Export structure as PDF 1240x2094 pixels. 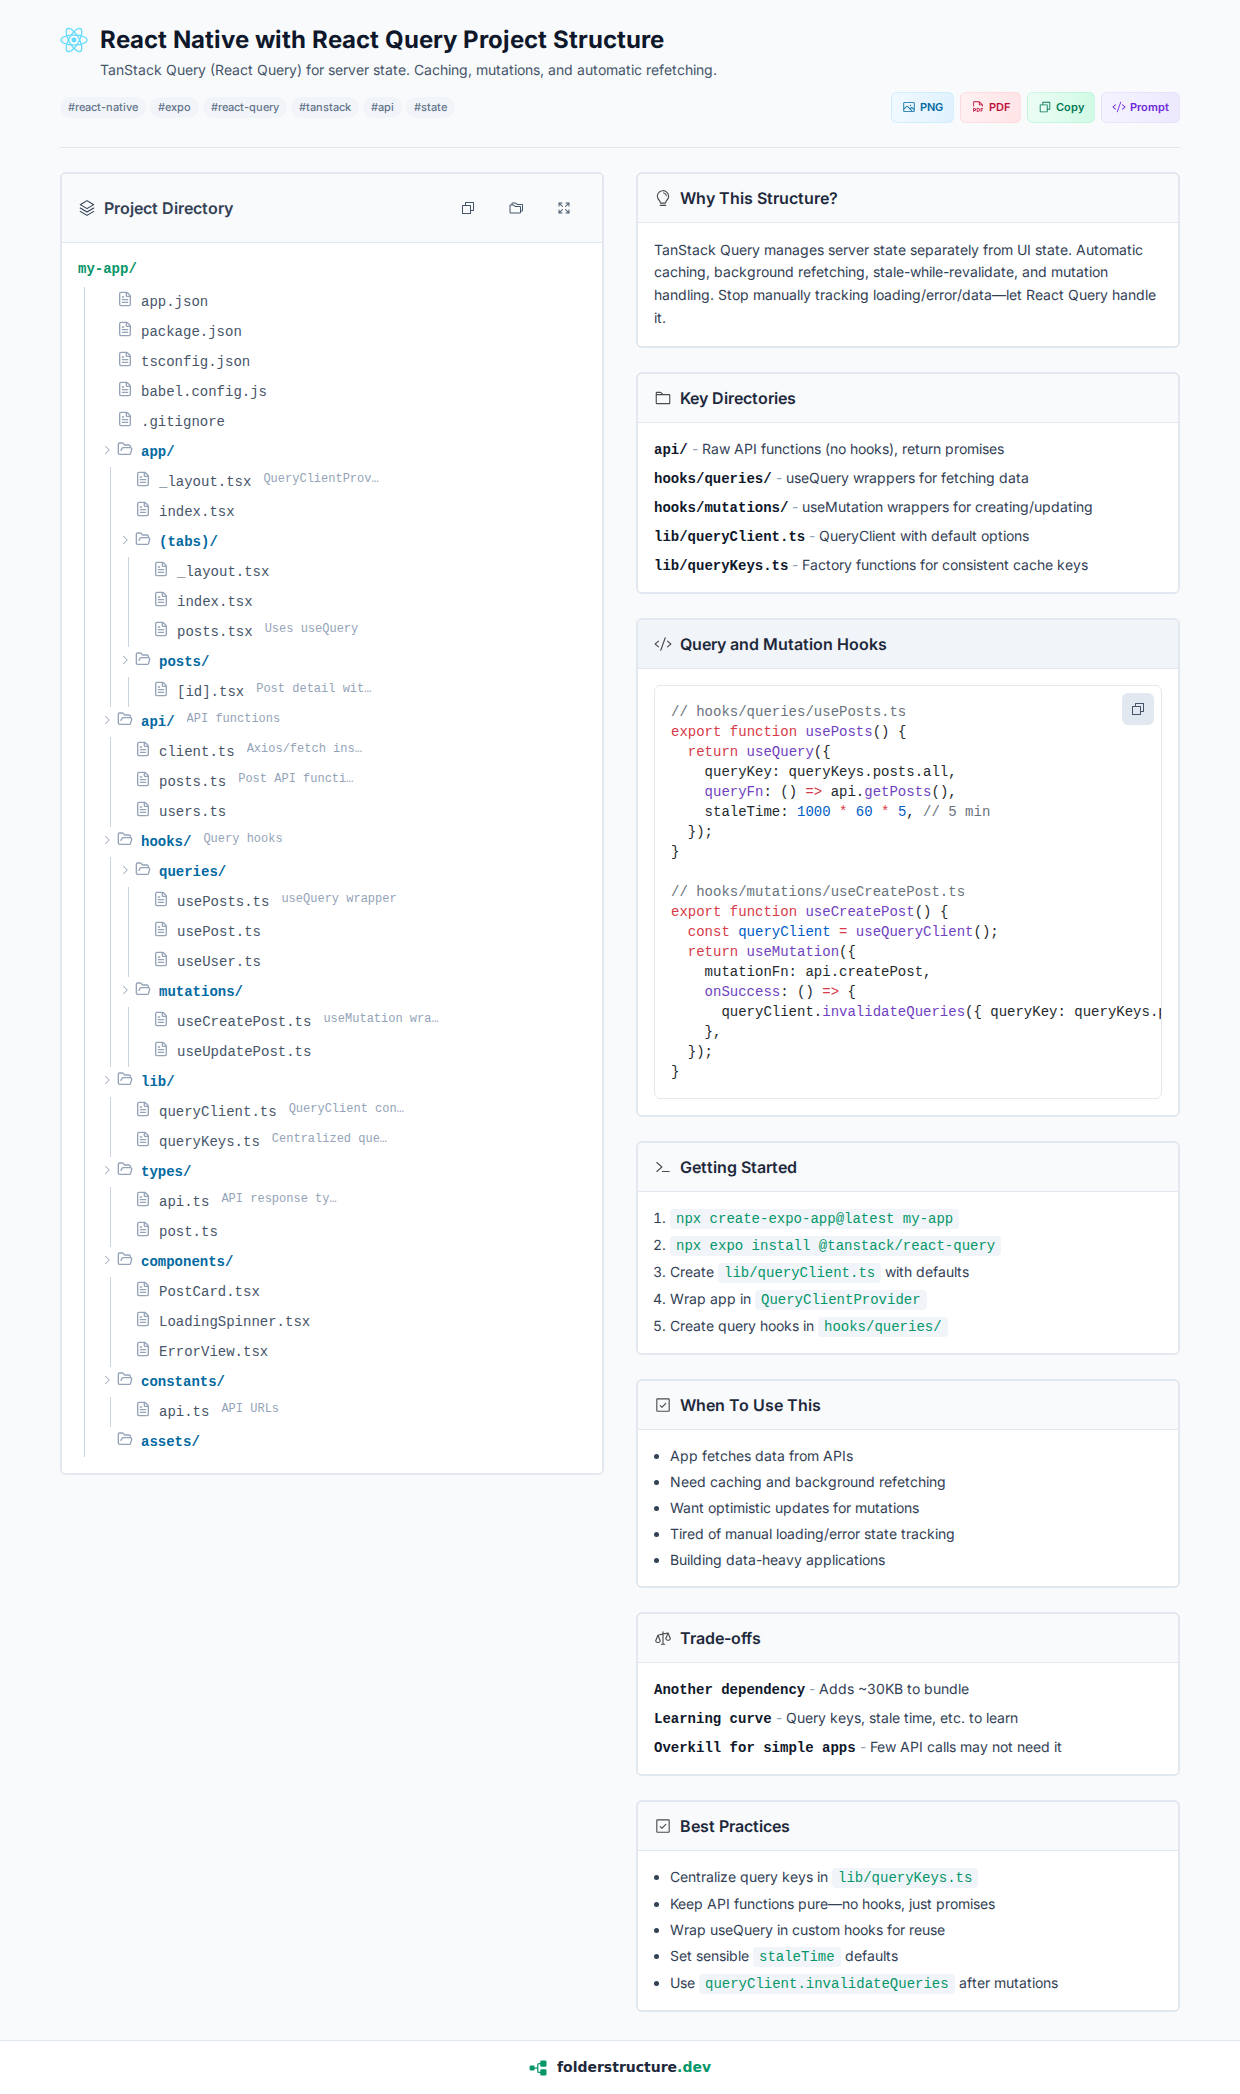pyautogui.click(x=990, y=107)
